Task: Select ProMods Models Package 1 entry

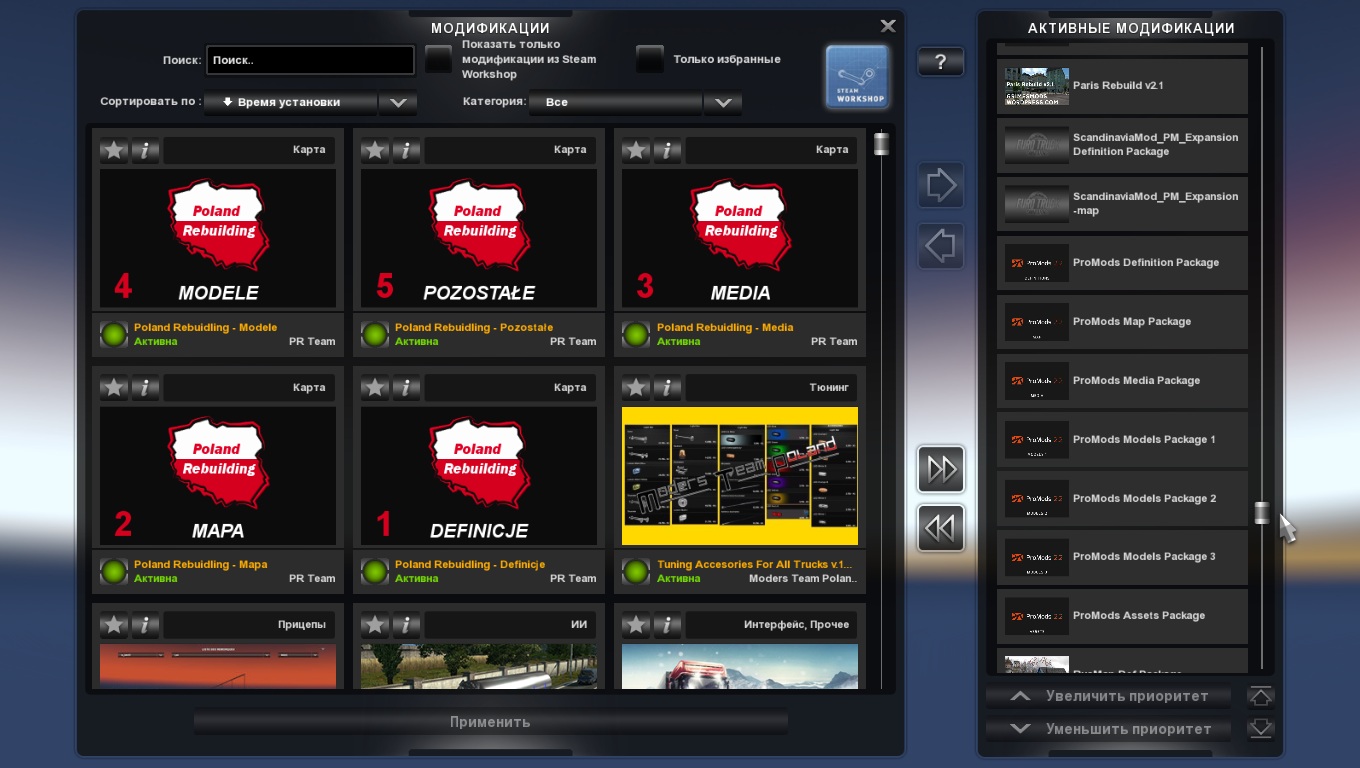Action: click(1122, 440)
